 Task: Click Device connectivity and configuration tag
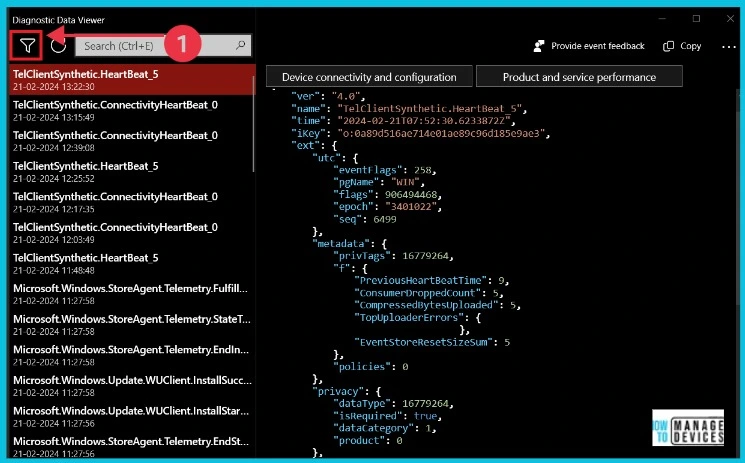369,77
